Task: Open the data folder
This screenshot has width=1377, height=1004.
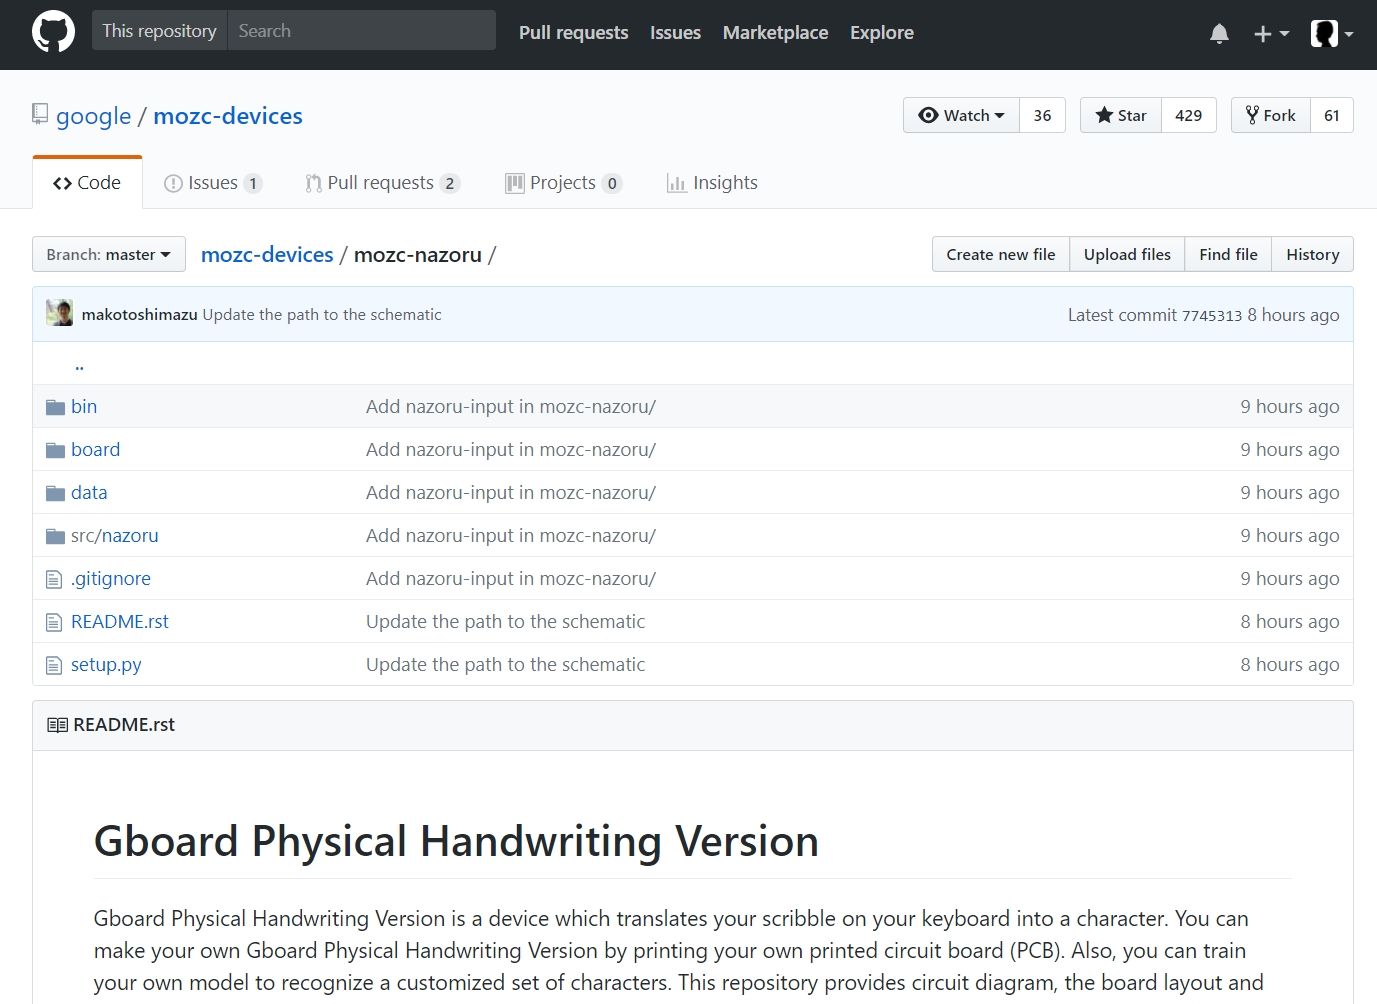Action: point(89,493)
